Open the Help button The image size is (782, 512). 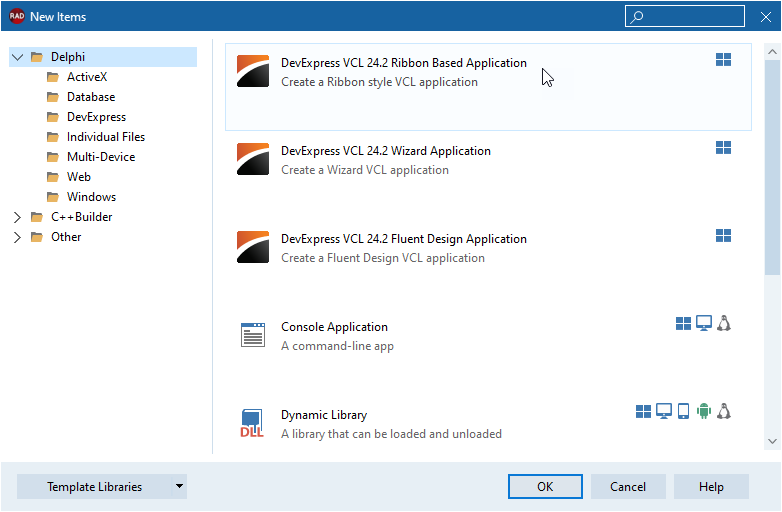tap(711, 487)
